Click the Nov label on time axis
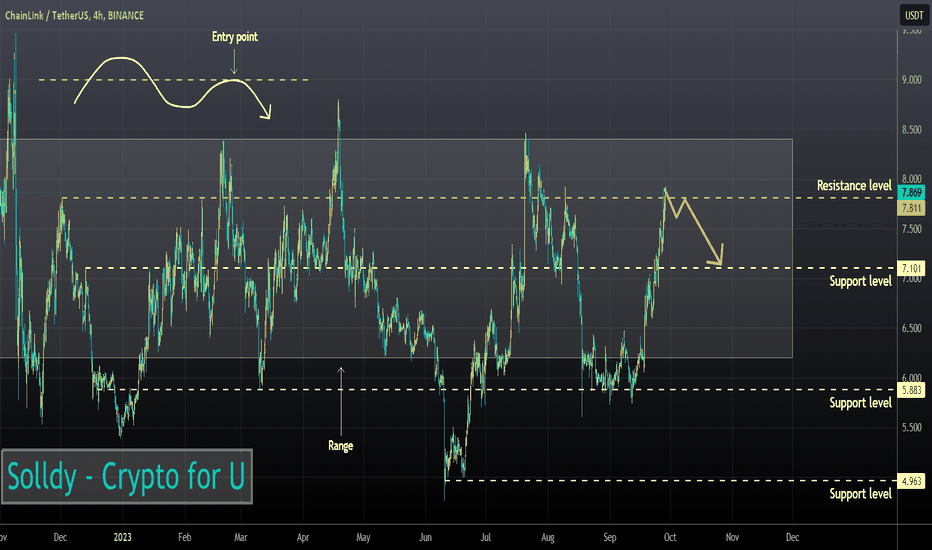The image size is (932, 550). pyautogui.click(x=732, y=538)
